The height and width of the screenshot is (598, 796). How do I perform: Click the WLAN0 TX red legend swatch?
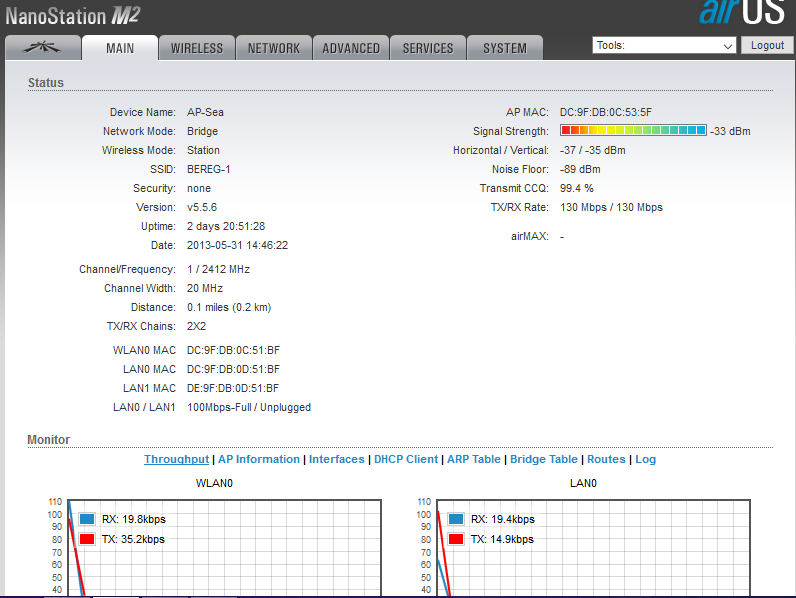(87, 539)
